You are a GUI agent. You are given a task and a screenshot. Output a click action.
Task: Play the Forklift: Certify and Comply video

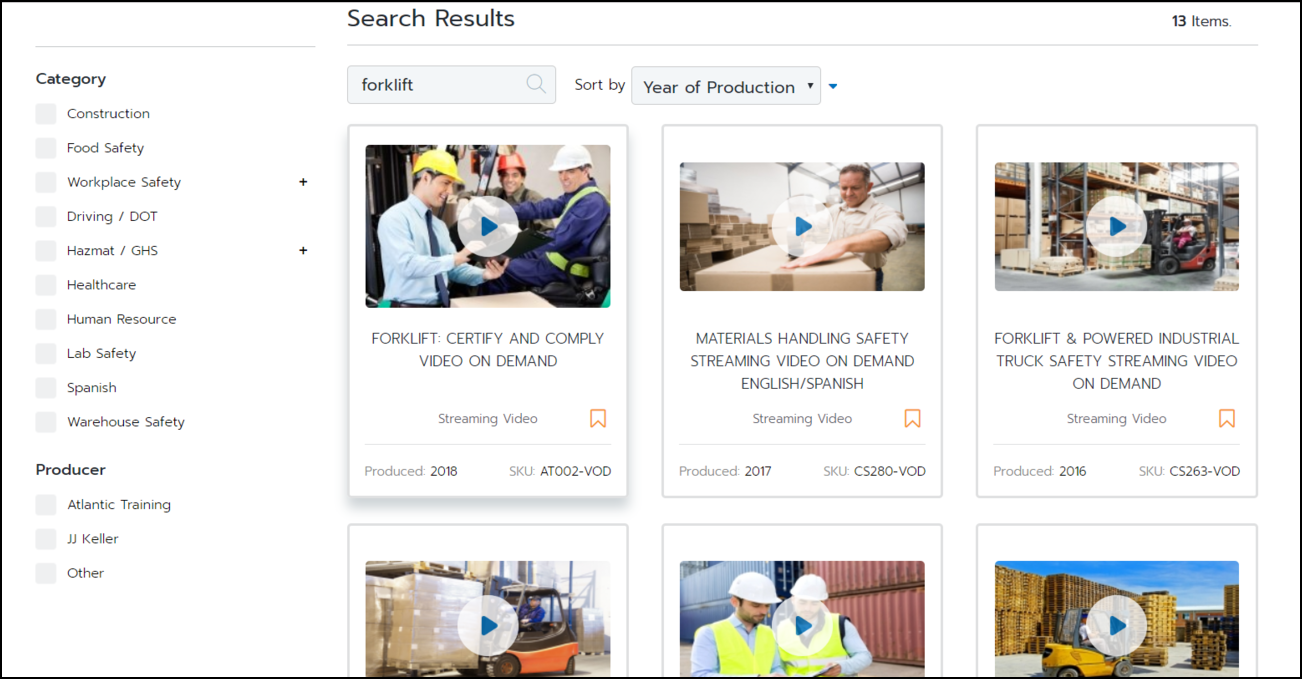[488, 226]
